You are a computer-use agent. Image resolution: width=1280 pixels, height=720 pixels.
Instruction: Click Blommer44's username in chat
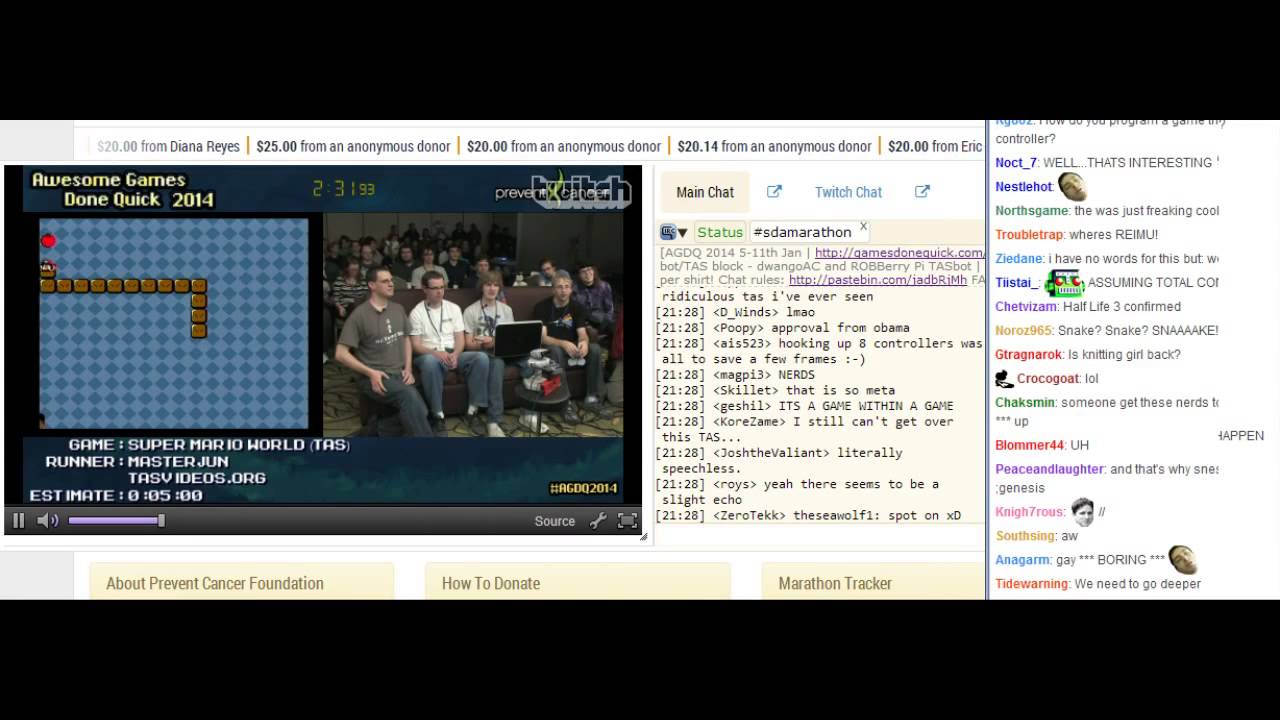[x=1029, y=445]
